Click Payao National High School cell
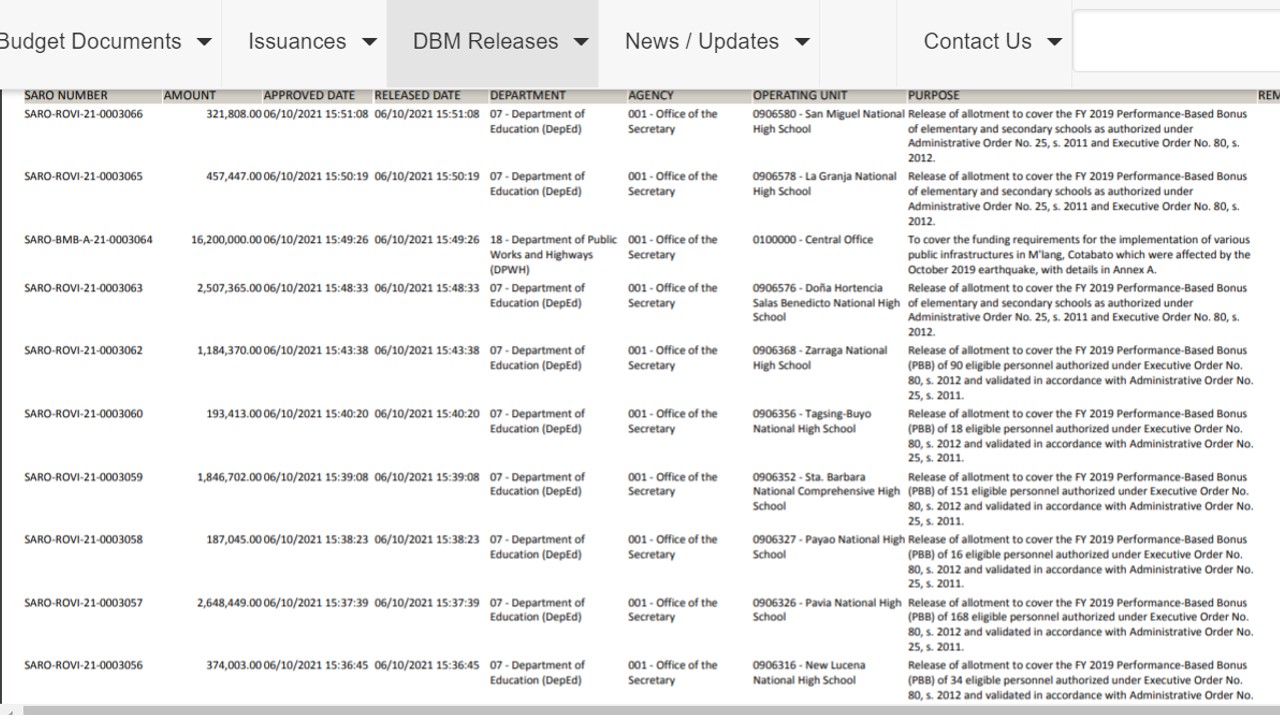Image resolution: width=1280 pixels, height=720 pixels. click(828, 547)
